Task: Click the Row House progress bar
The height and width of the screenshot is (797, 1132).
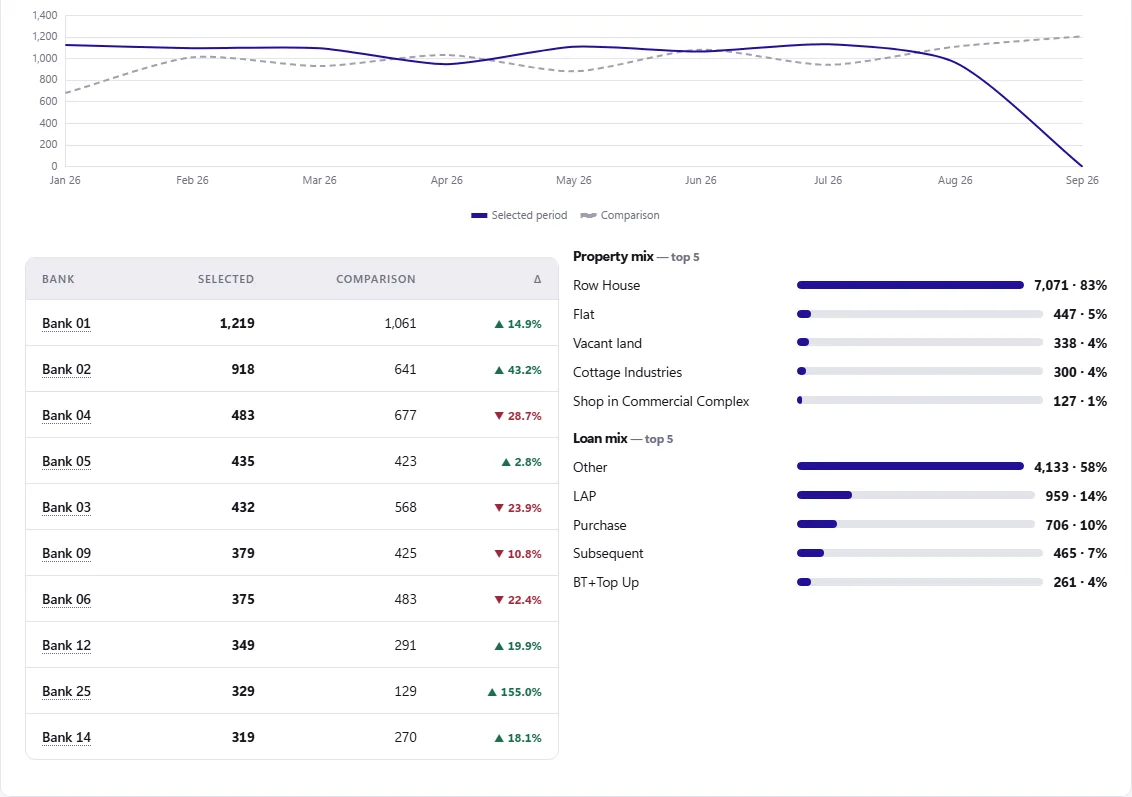Action: (910, 285)
